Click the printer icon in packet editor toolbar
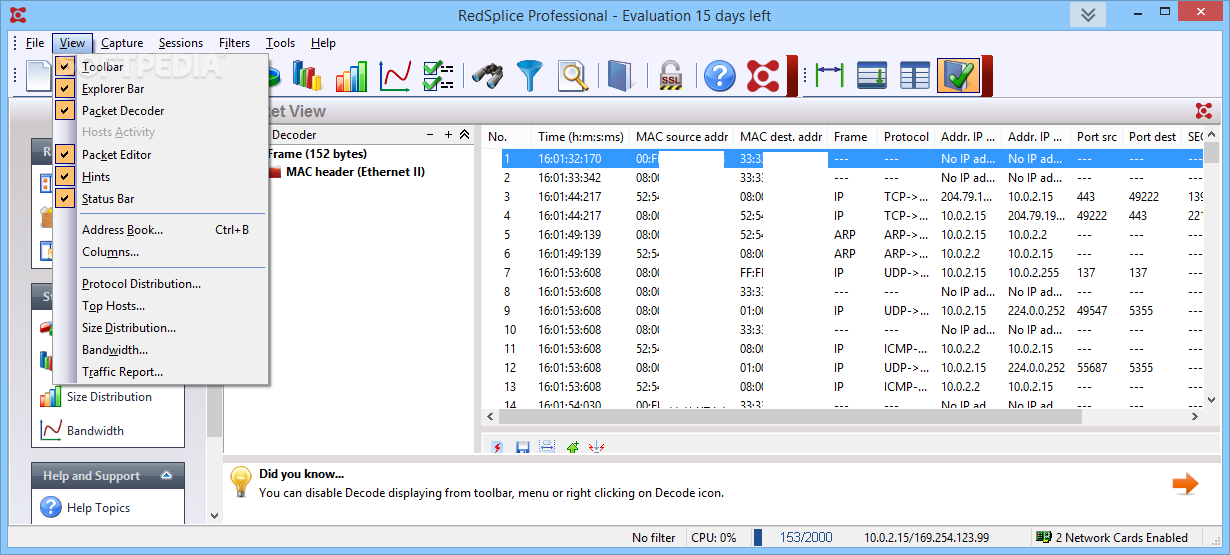The image size is (1230, 555). tap(547, 447)
